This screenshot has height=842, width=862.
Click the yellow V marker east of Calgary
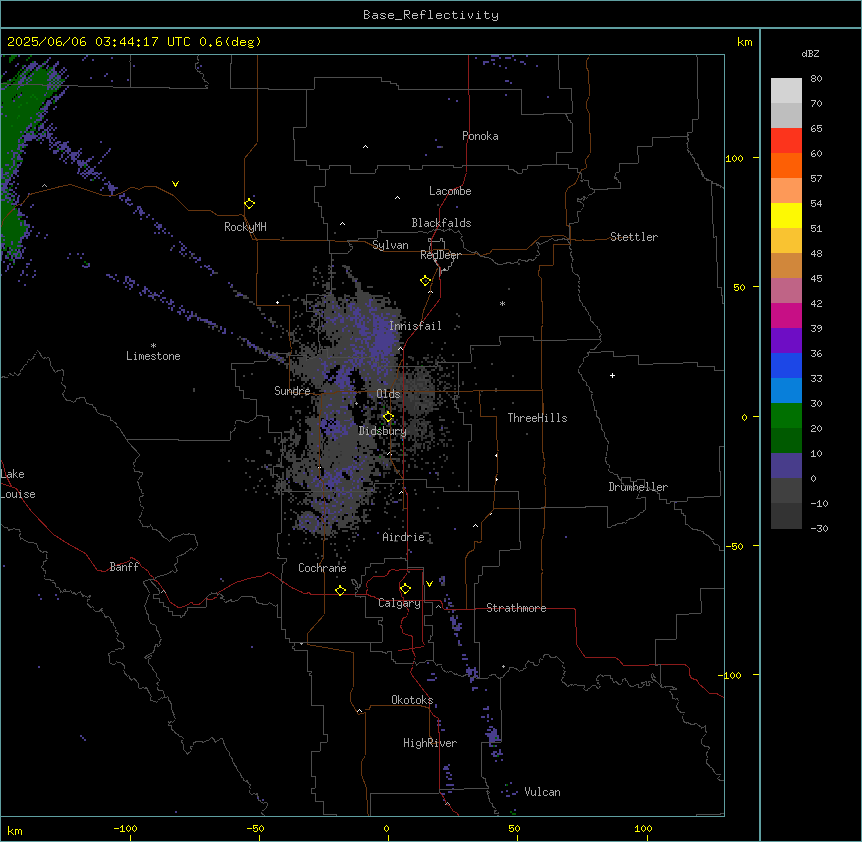tap(429, 584)
